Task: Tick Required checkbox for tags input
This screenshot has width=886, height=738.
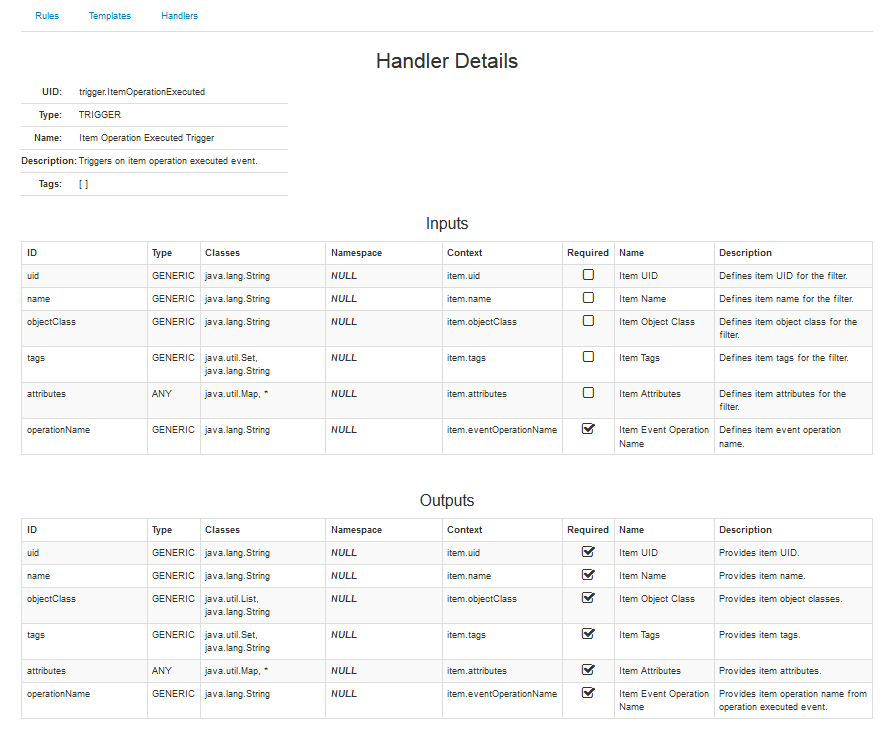Action: point(588,357)
